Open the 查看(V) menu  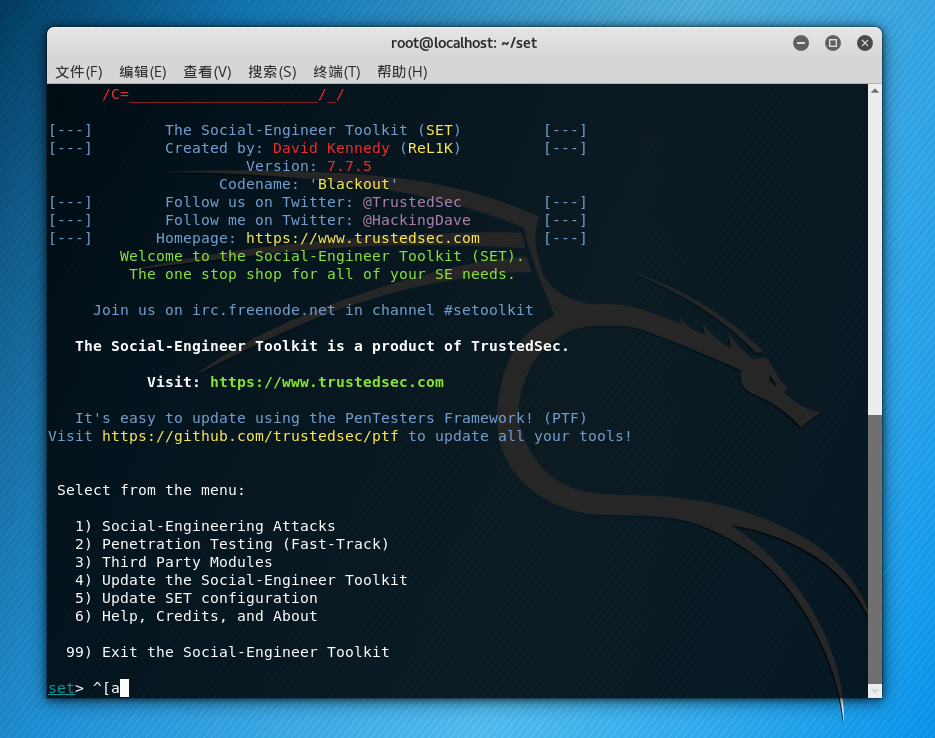[x=207, y=72]
